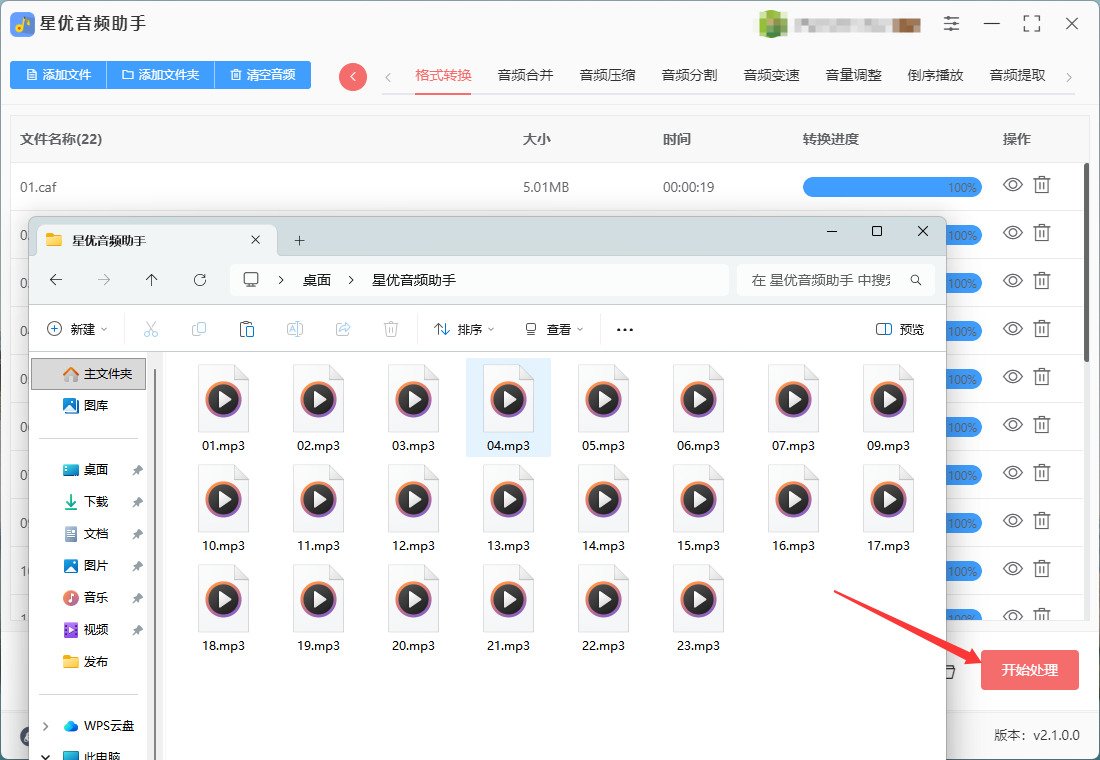
Task: Select the 13.mp3 file
Action: tap(508, 508)
